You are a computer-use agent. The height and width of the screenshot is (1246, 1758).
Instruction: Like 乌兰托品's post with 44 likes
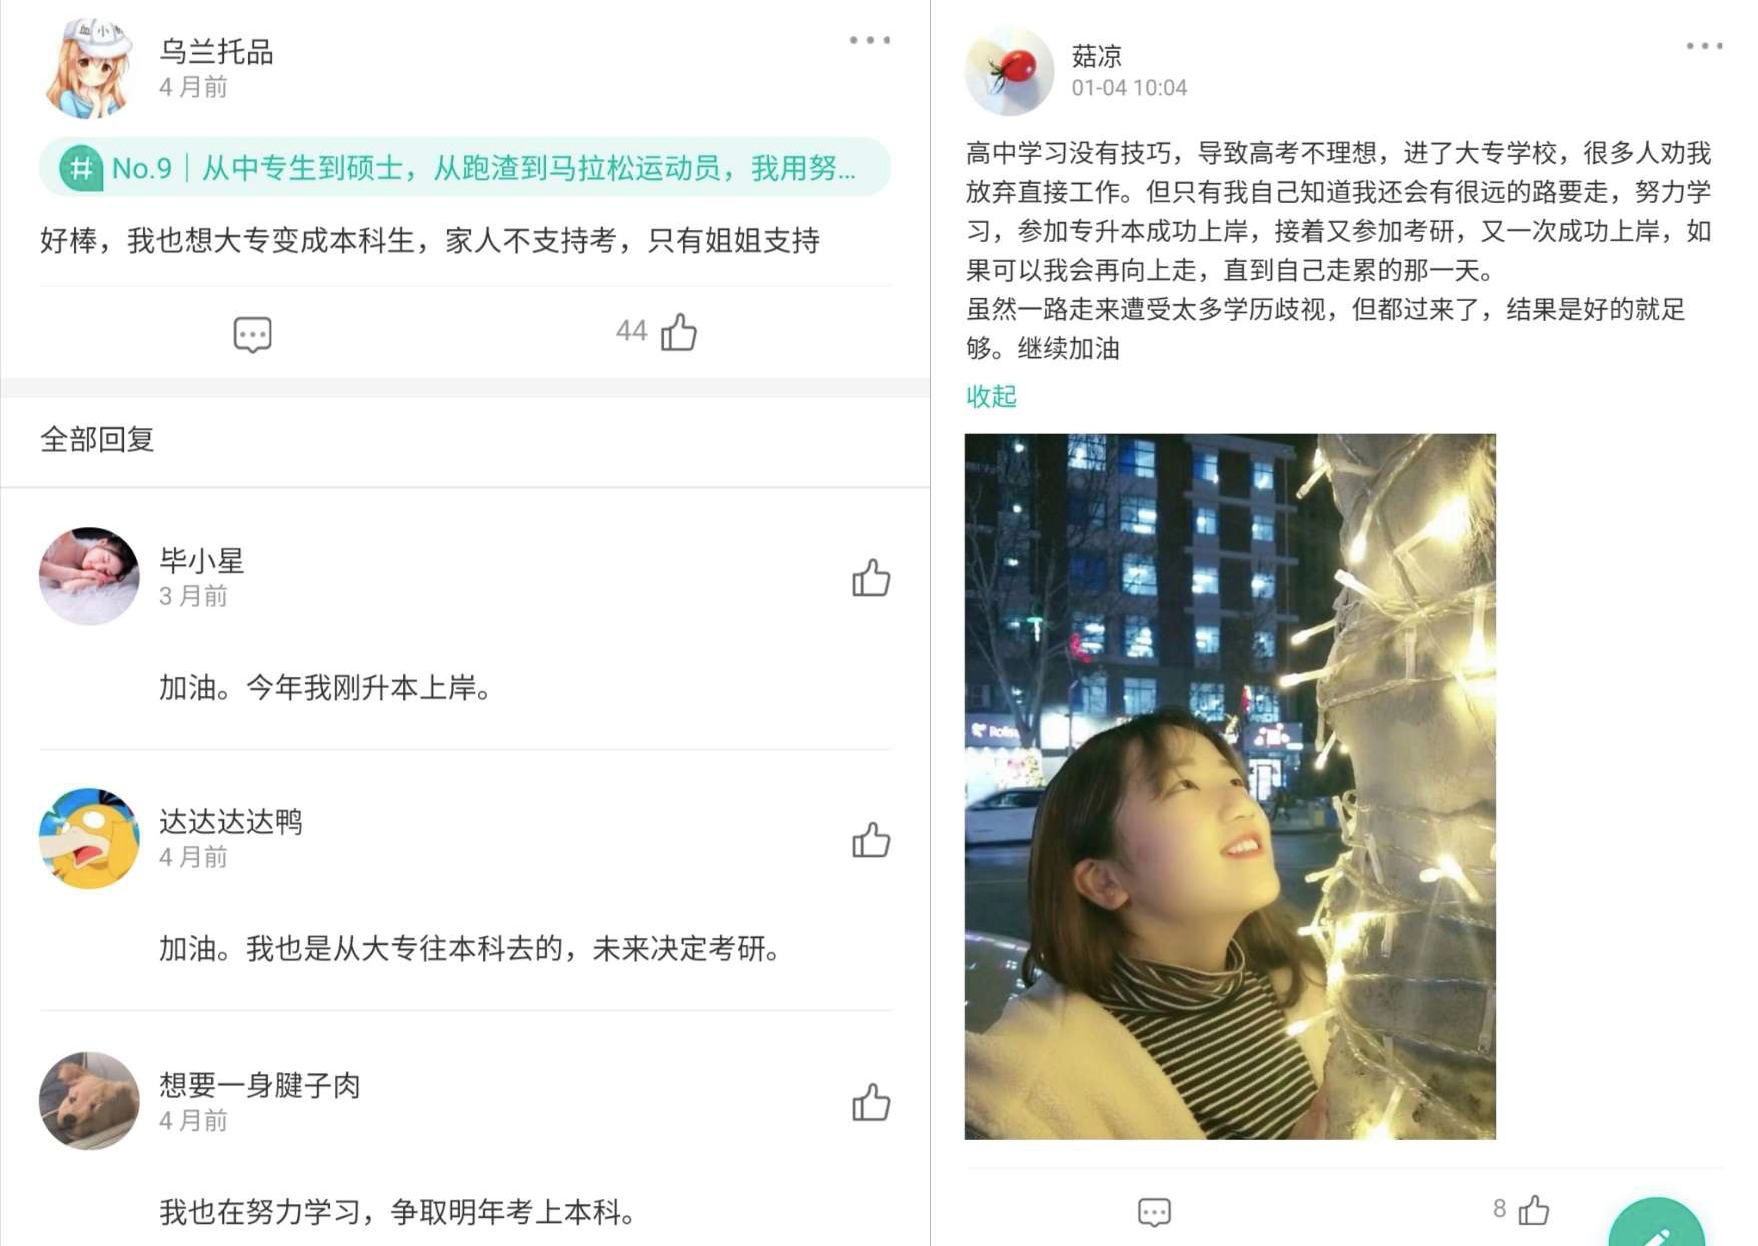click(x=679, y=332)
